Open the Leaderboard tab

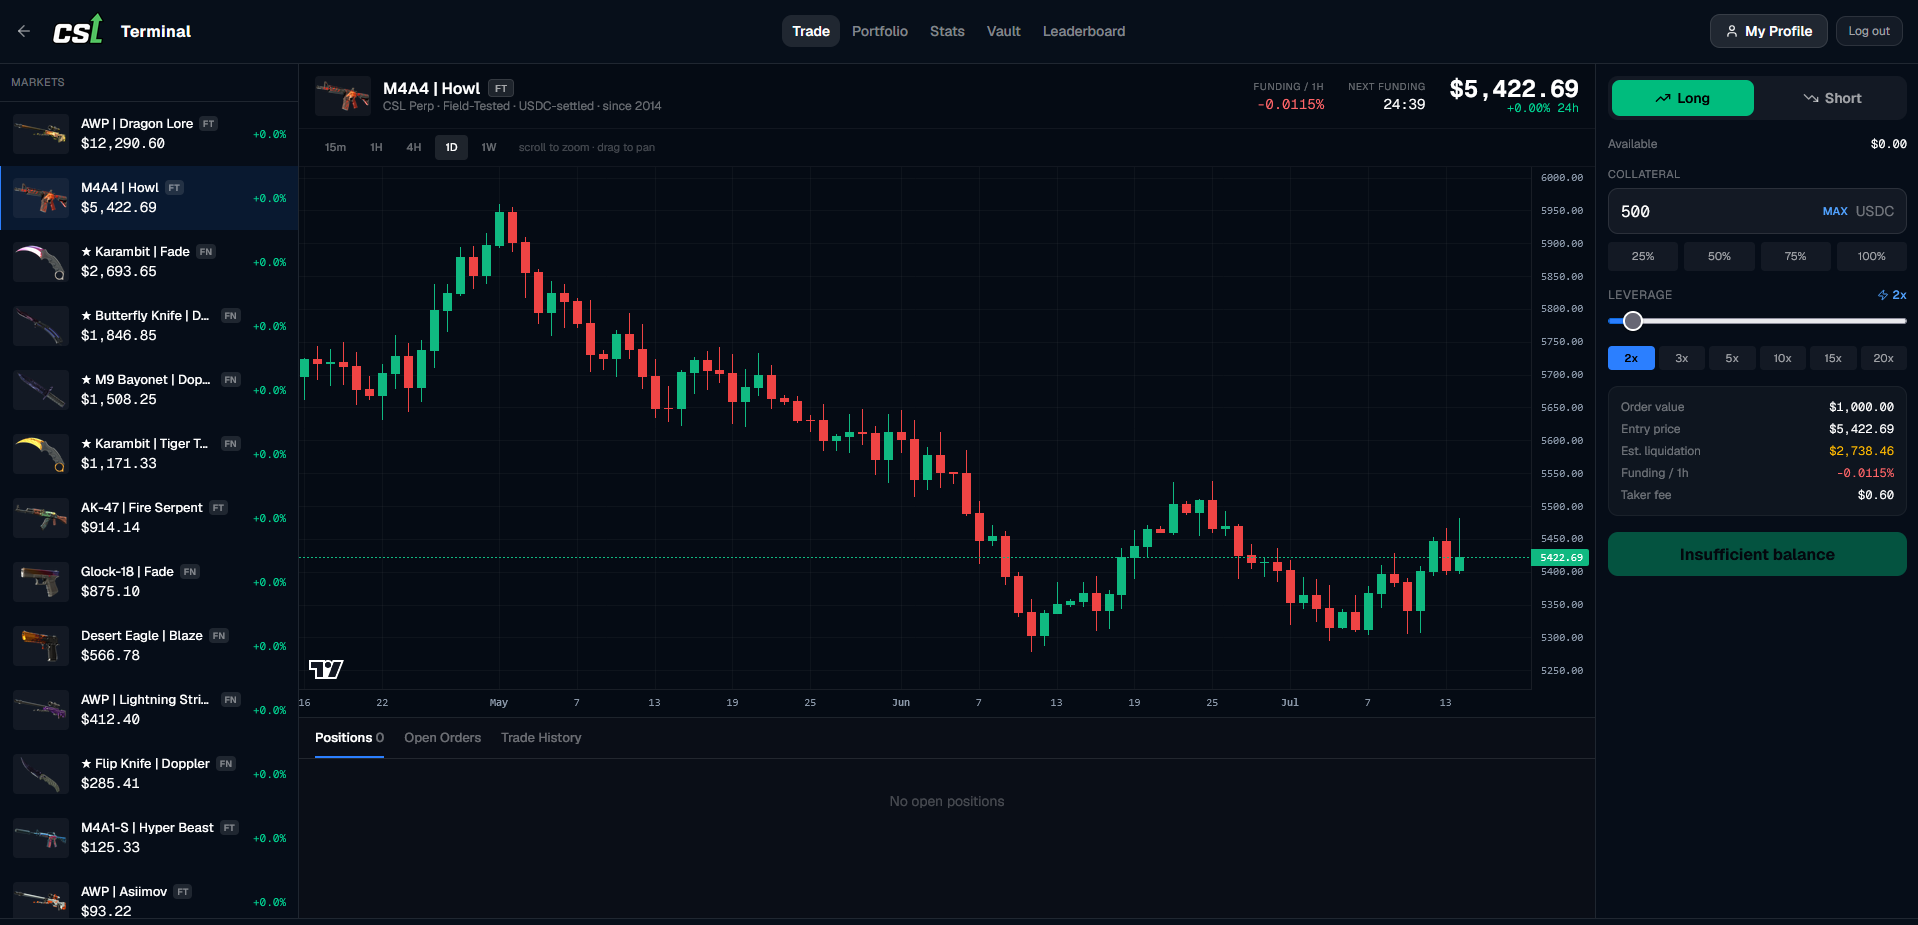pyautogui.click(x=1084, y=31)
